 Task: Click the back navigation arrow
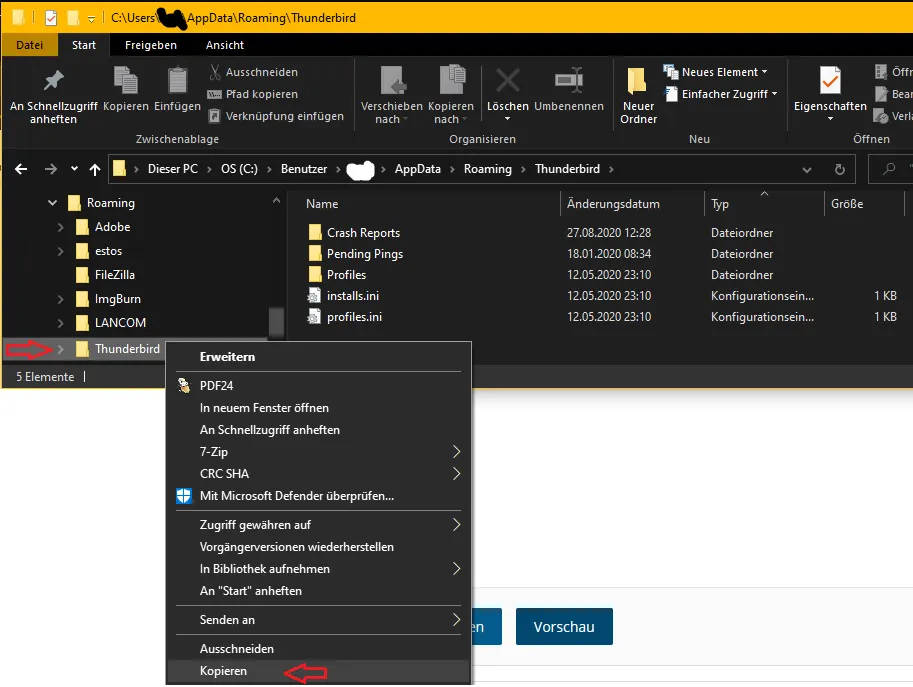[21, 169]
